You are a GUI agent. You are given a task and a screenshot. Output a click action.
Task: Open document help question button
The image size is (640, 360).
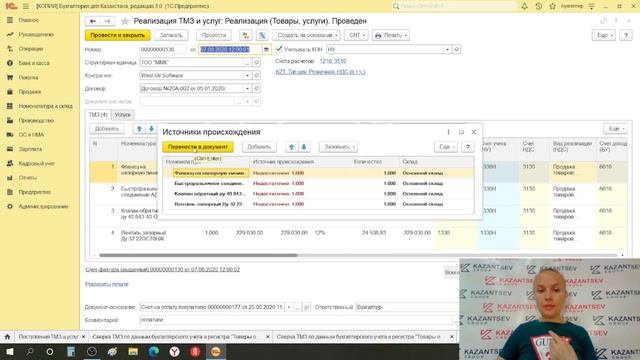tap(625, 36)
